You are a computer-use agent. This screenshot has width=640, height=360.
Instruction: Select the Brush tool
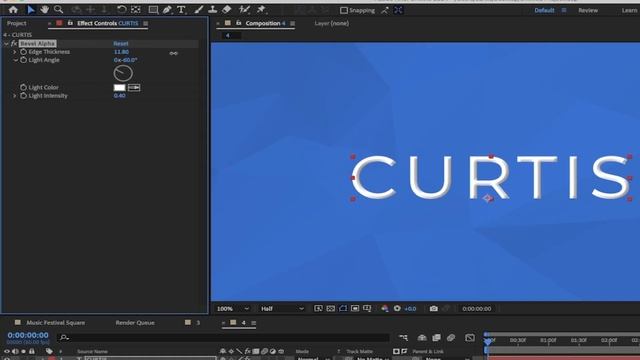(199, 10)
